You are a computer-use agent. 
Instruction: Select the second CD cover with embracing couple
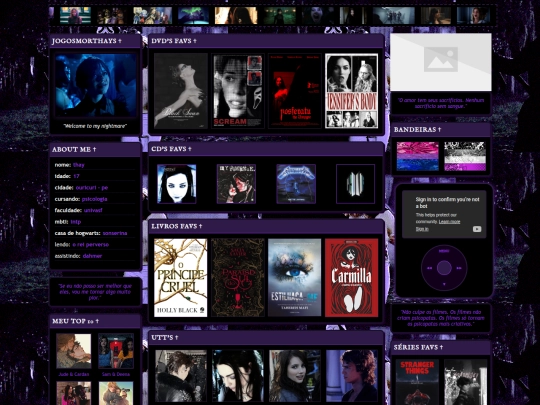(236, 184)
